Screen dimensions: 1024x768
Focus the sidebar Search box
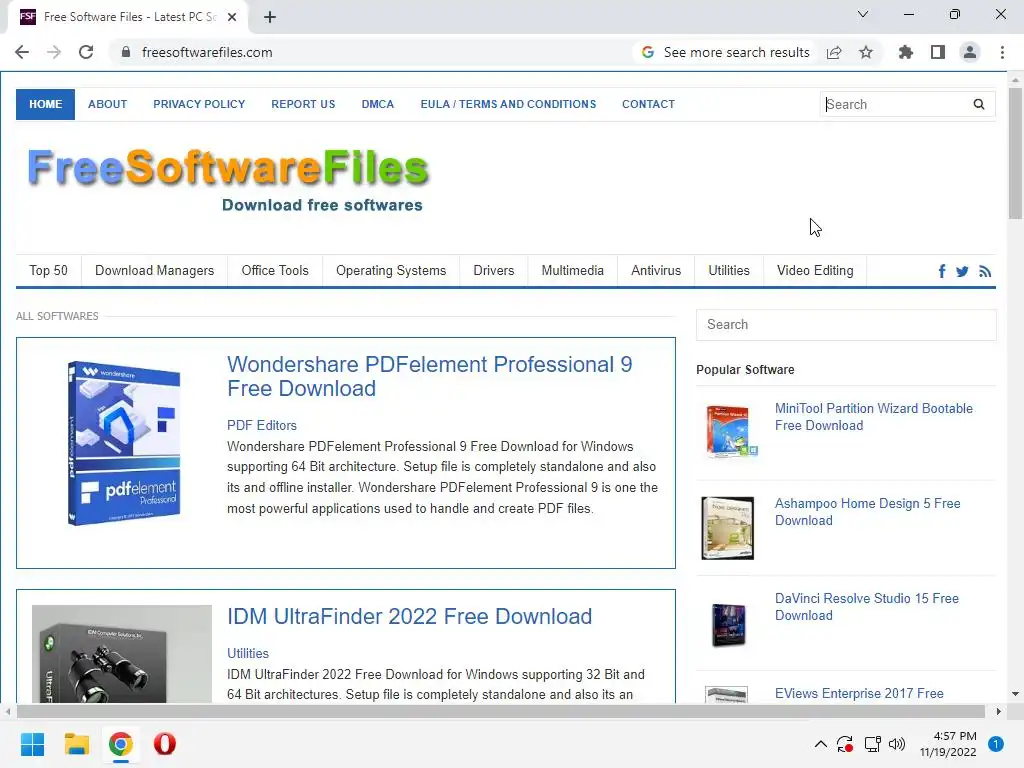pos(846,325)
